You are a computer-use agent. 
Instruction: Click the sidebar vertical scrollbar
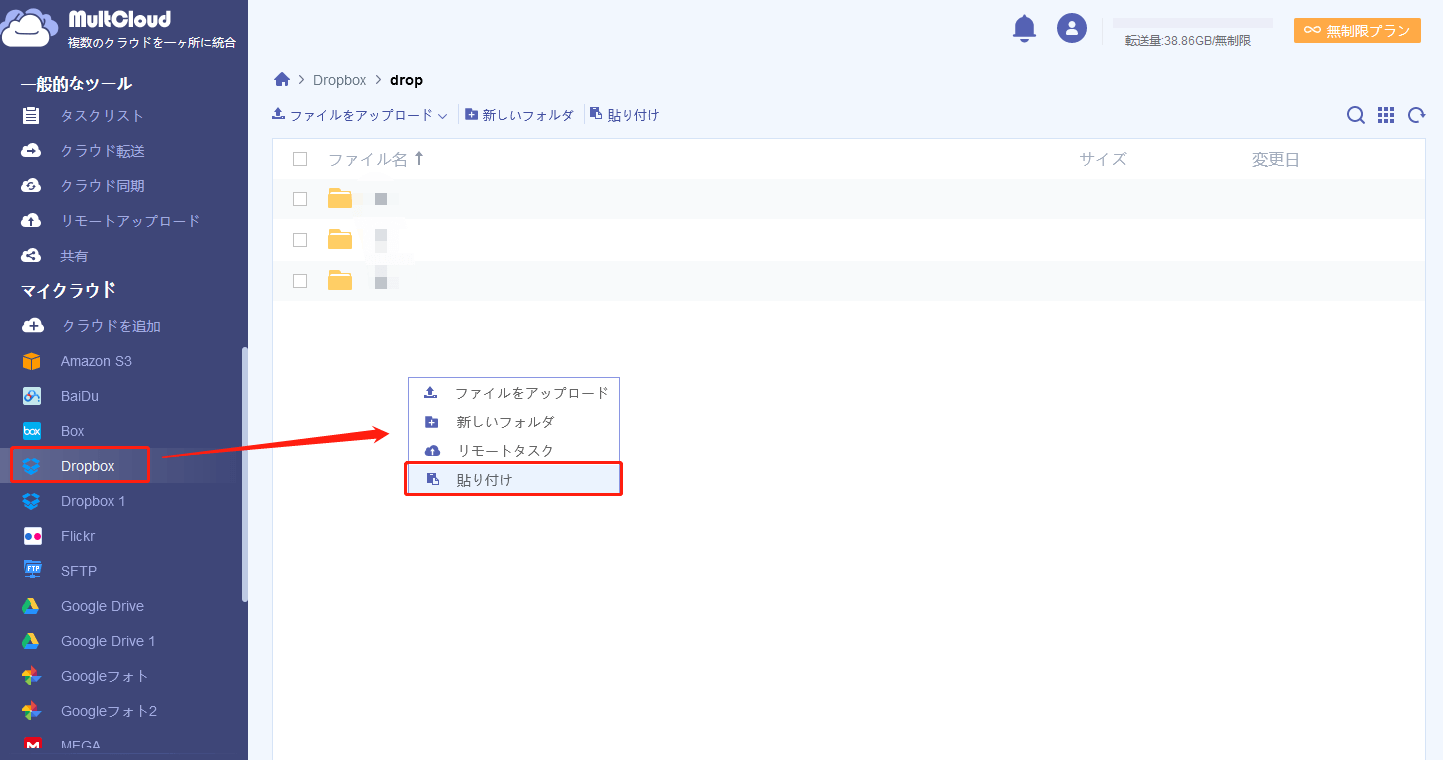click(245, 475)
